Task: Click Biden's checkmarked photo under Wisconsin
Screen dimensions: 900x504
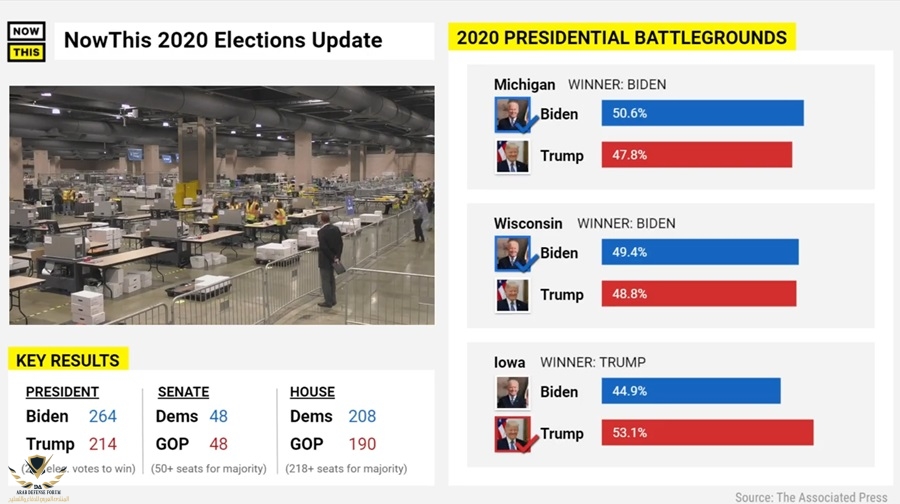Action: [513, 254]
